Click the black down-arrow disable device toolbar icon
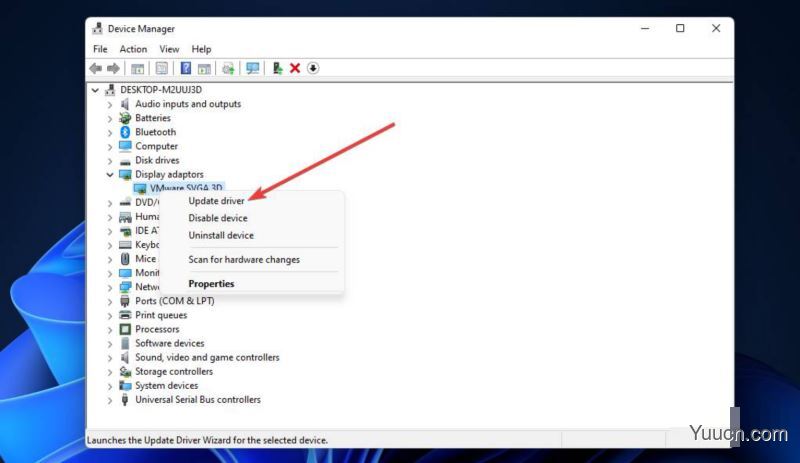This screenshot has width=800, height=463. point(313,68)
